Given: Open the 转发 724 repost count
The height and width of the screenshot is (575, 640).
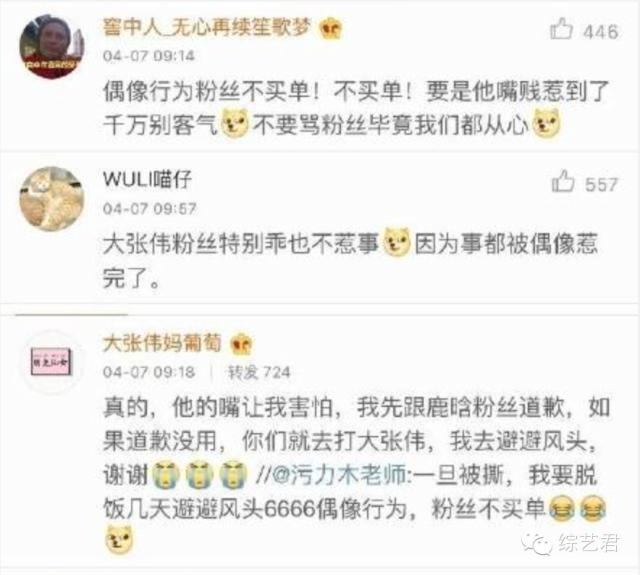Looking at the screenshot, I should (x=259, y=372).
